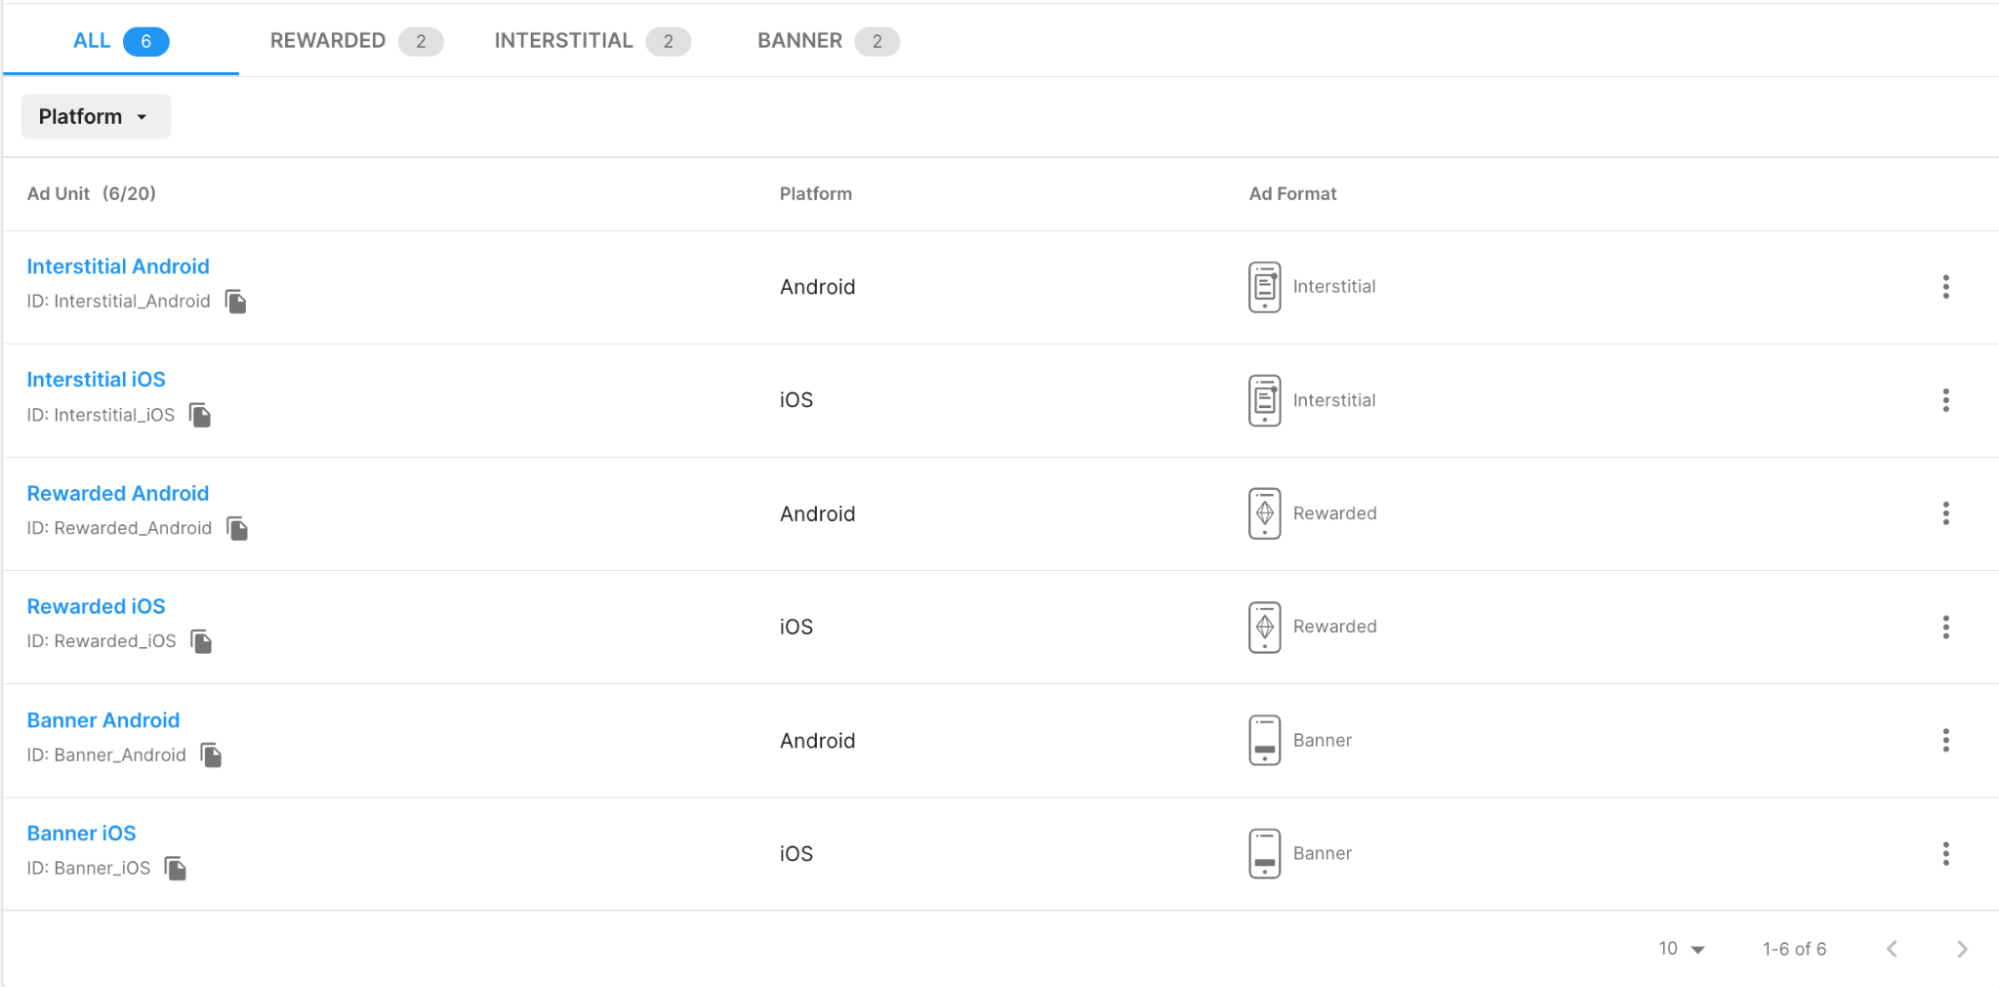The width and height of the screenshot is (1999, 987).
Task: Open rows-per-page dropdown showing 10
Action: point(1681,949)
